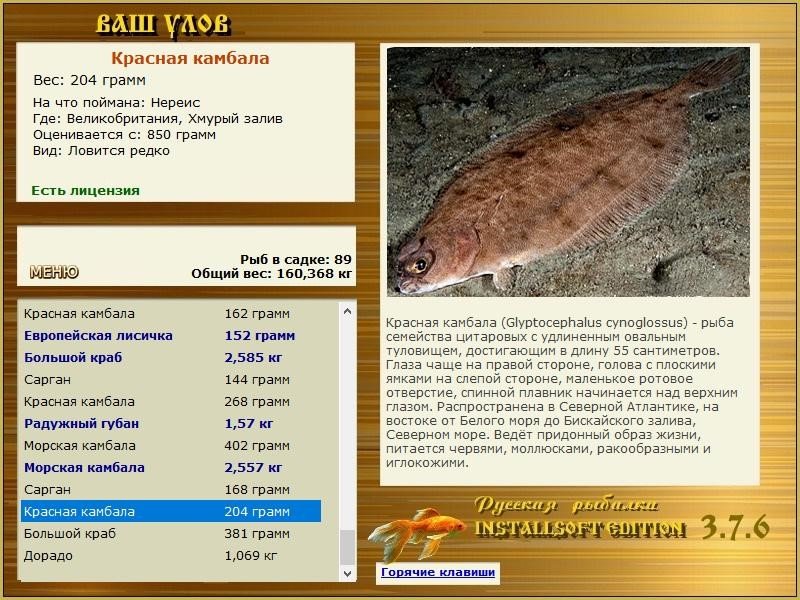Click the fish list scroll up arrow
This screenshot has height=600, width=800.
pos(347,311)
